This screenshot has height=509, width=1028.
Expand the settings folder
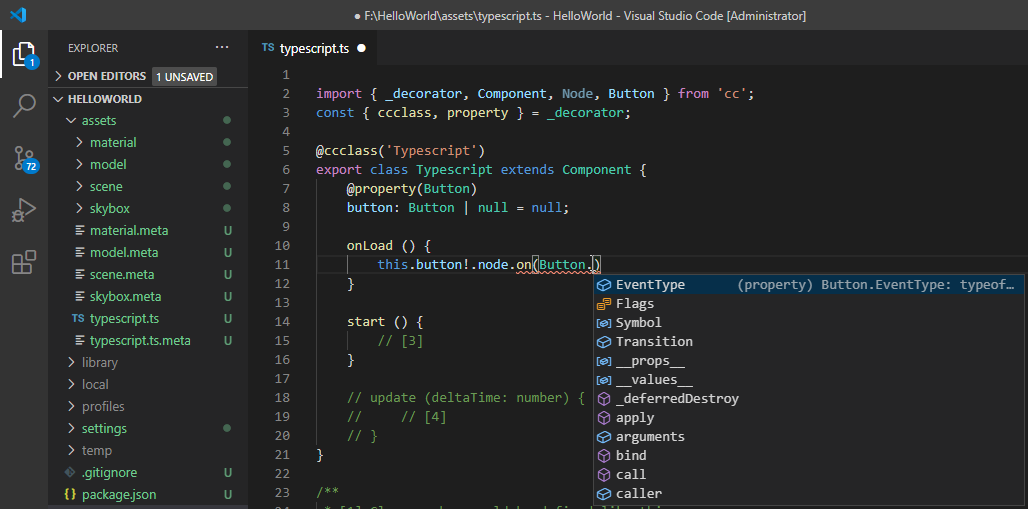point(71,428)
